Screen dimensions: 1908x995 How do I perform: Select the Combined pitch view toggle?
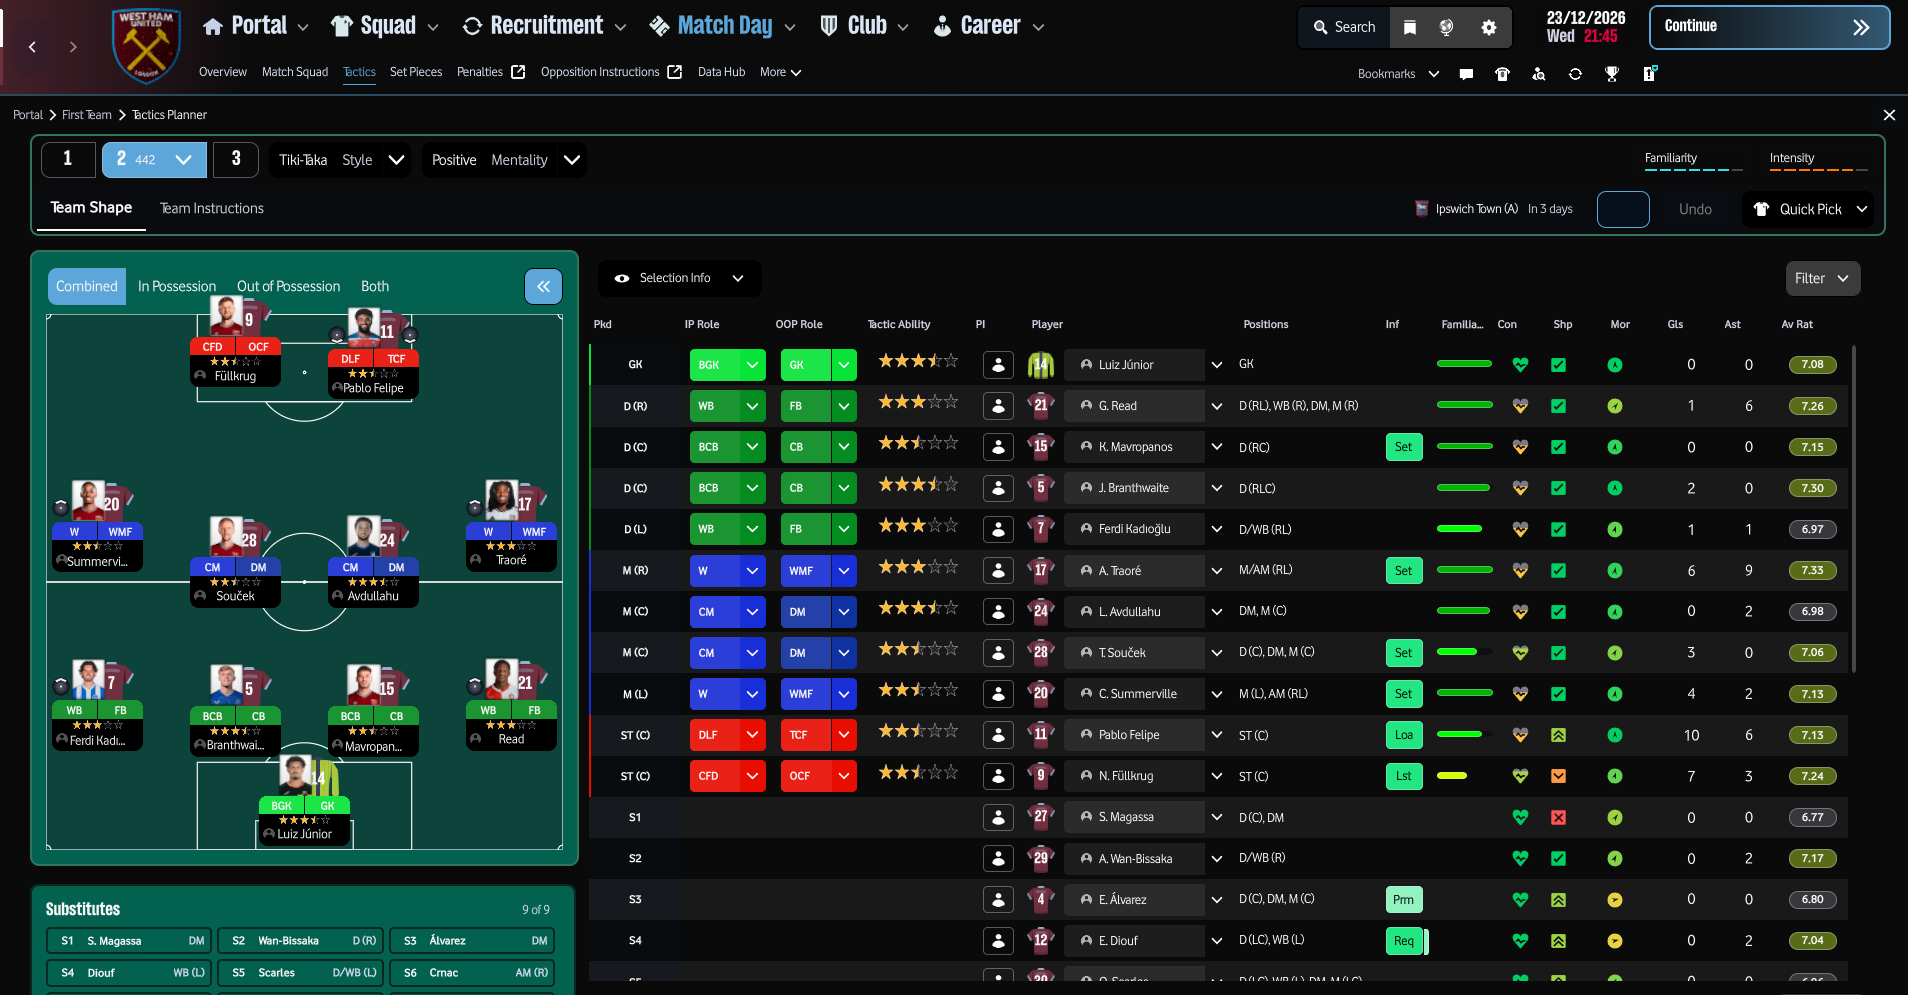click(86, 286)
